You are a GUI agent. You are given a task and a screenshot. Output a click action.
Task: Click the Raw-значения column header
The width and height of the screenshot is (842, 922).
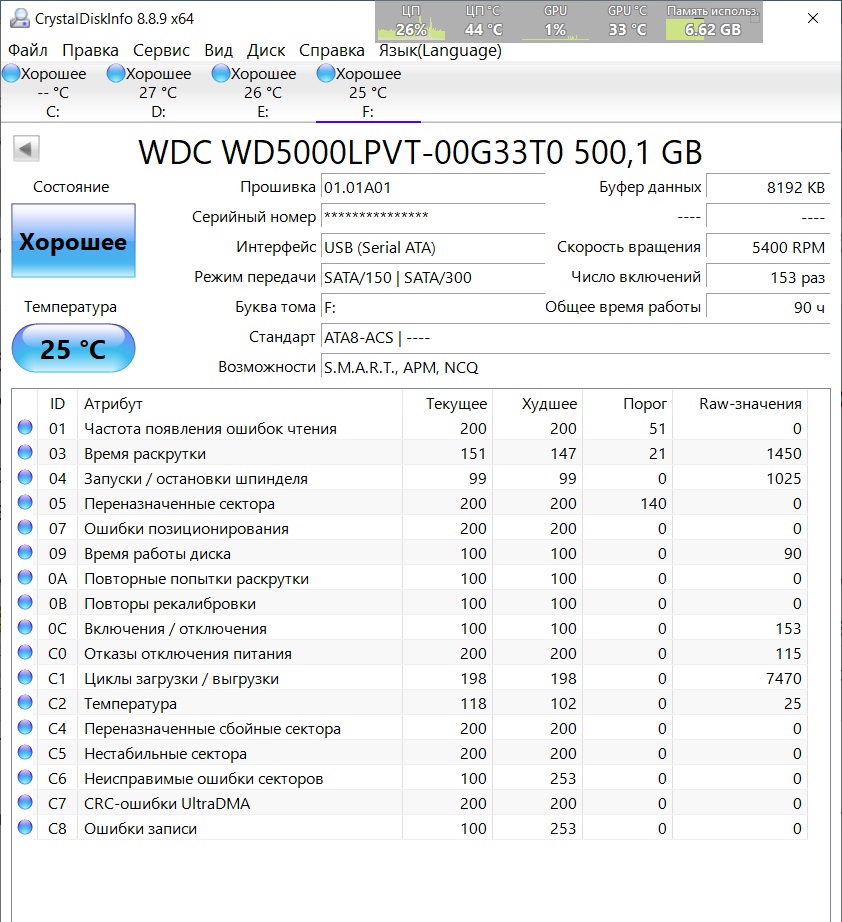tap(740, 404)
